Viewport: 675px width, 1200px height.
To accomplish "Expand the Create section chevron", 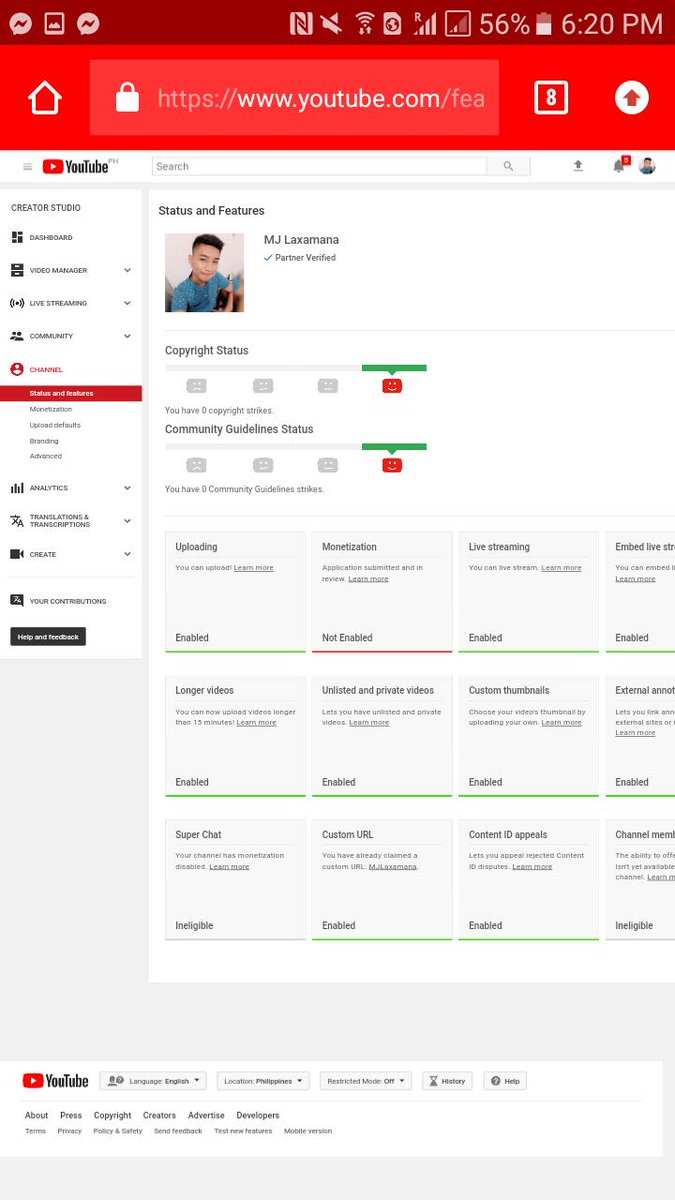I will coord(127,554).
